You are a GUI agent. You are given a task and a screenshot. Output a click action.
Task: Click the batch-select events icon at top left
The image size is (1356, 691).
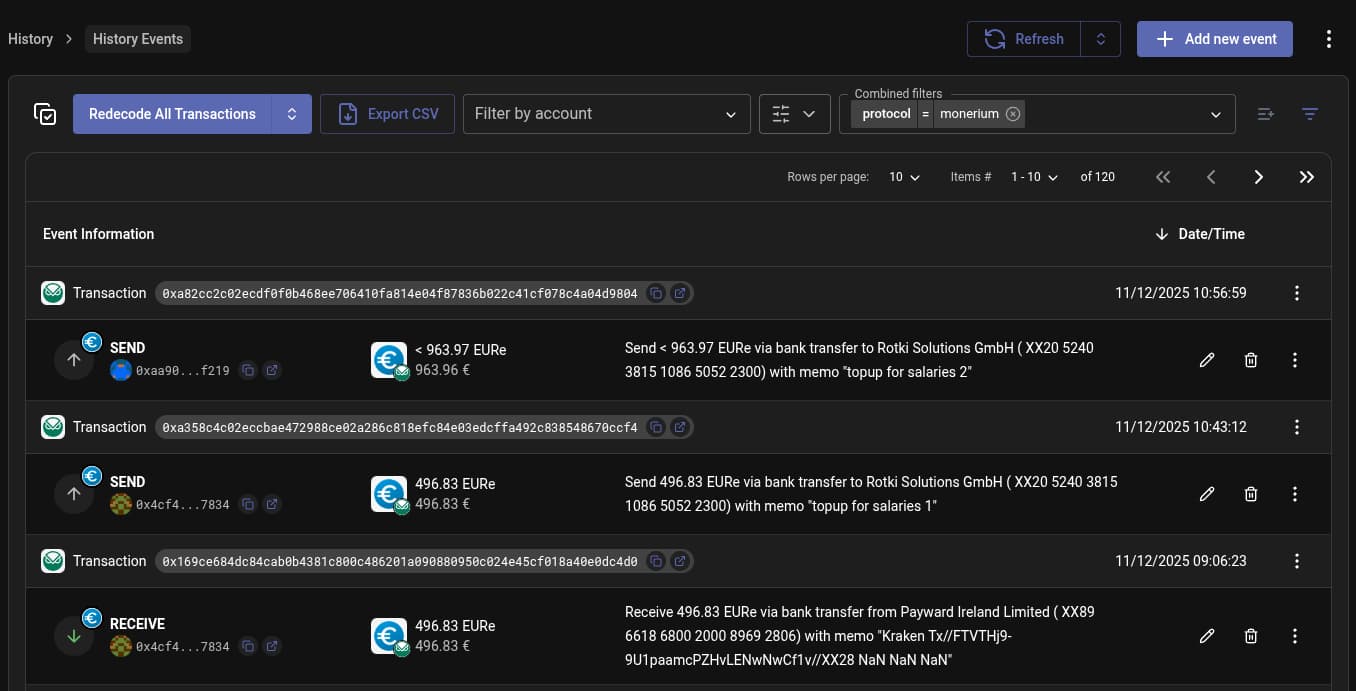tap(45, 114)
